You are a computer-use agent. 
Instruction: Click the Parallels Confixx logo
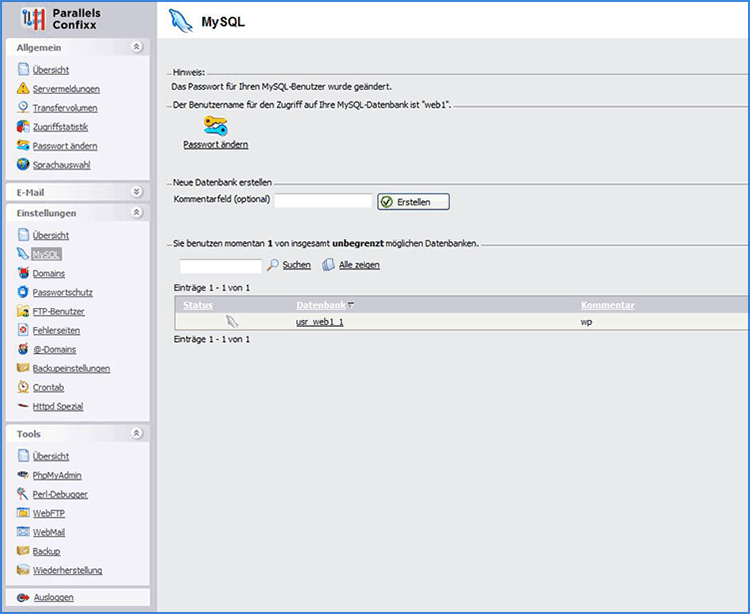(60, 19)
